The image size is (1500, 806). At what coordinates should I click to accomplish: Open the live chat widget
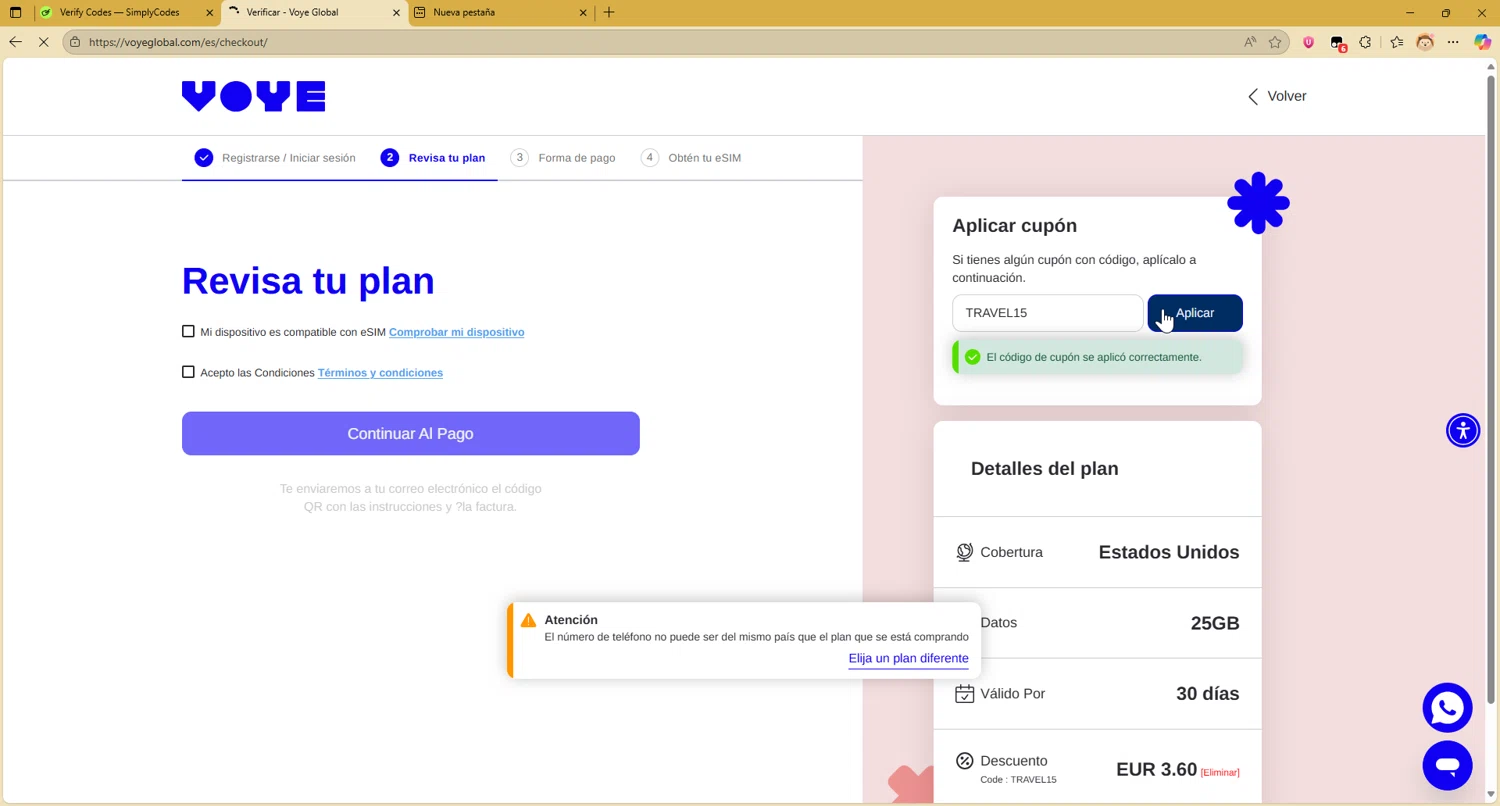pyautogui.click(x=1447, y=766)
